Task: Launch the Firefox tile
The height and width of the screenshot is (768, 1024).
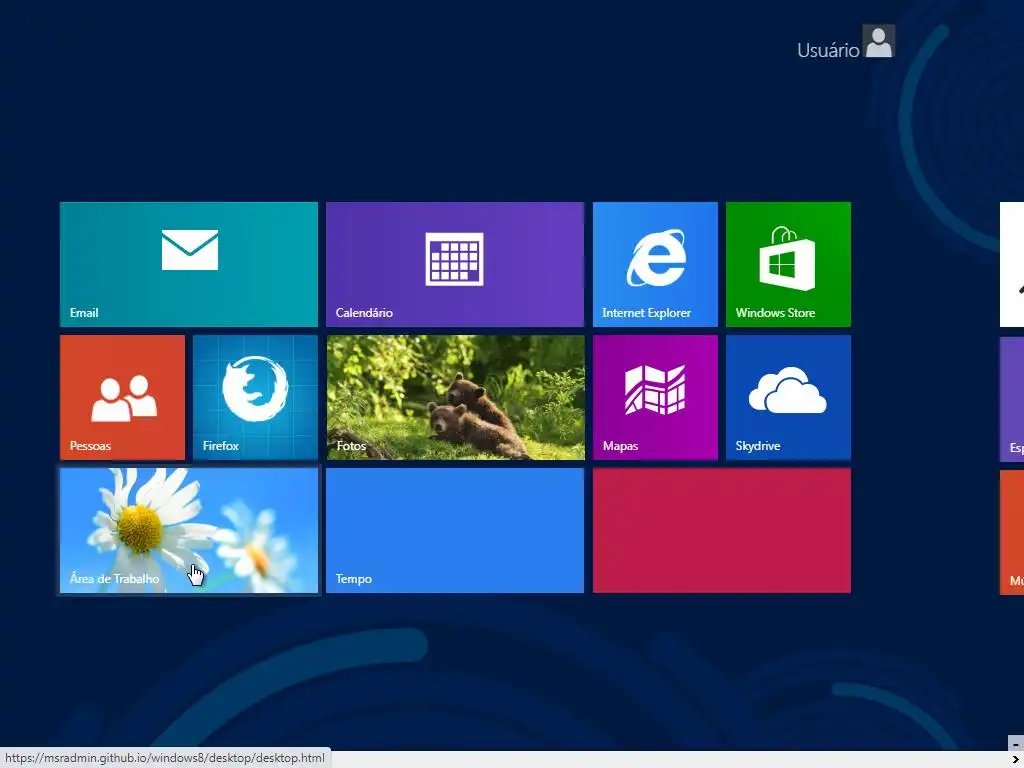Action: coord(255,398)
